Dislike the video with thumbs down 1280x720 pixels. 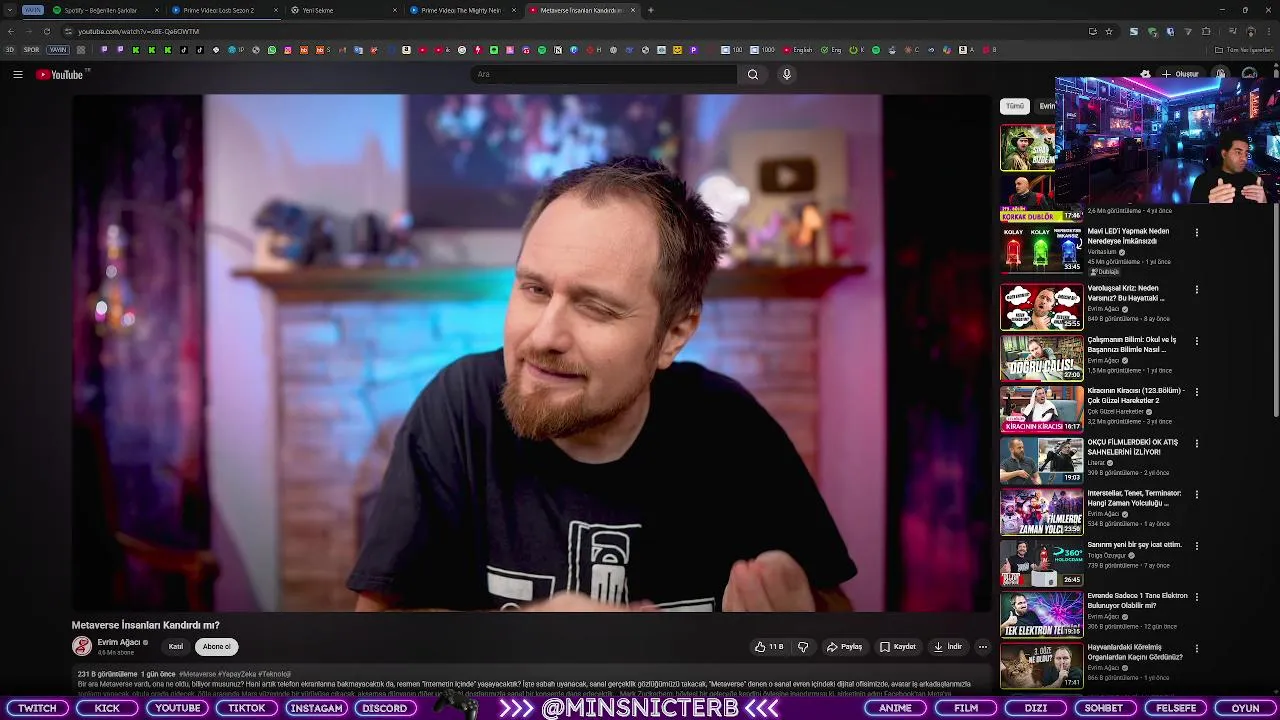click(803, 647)
